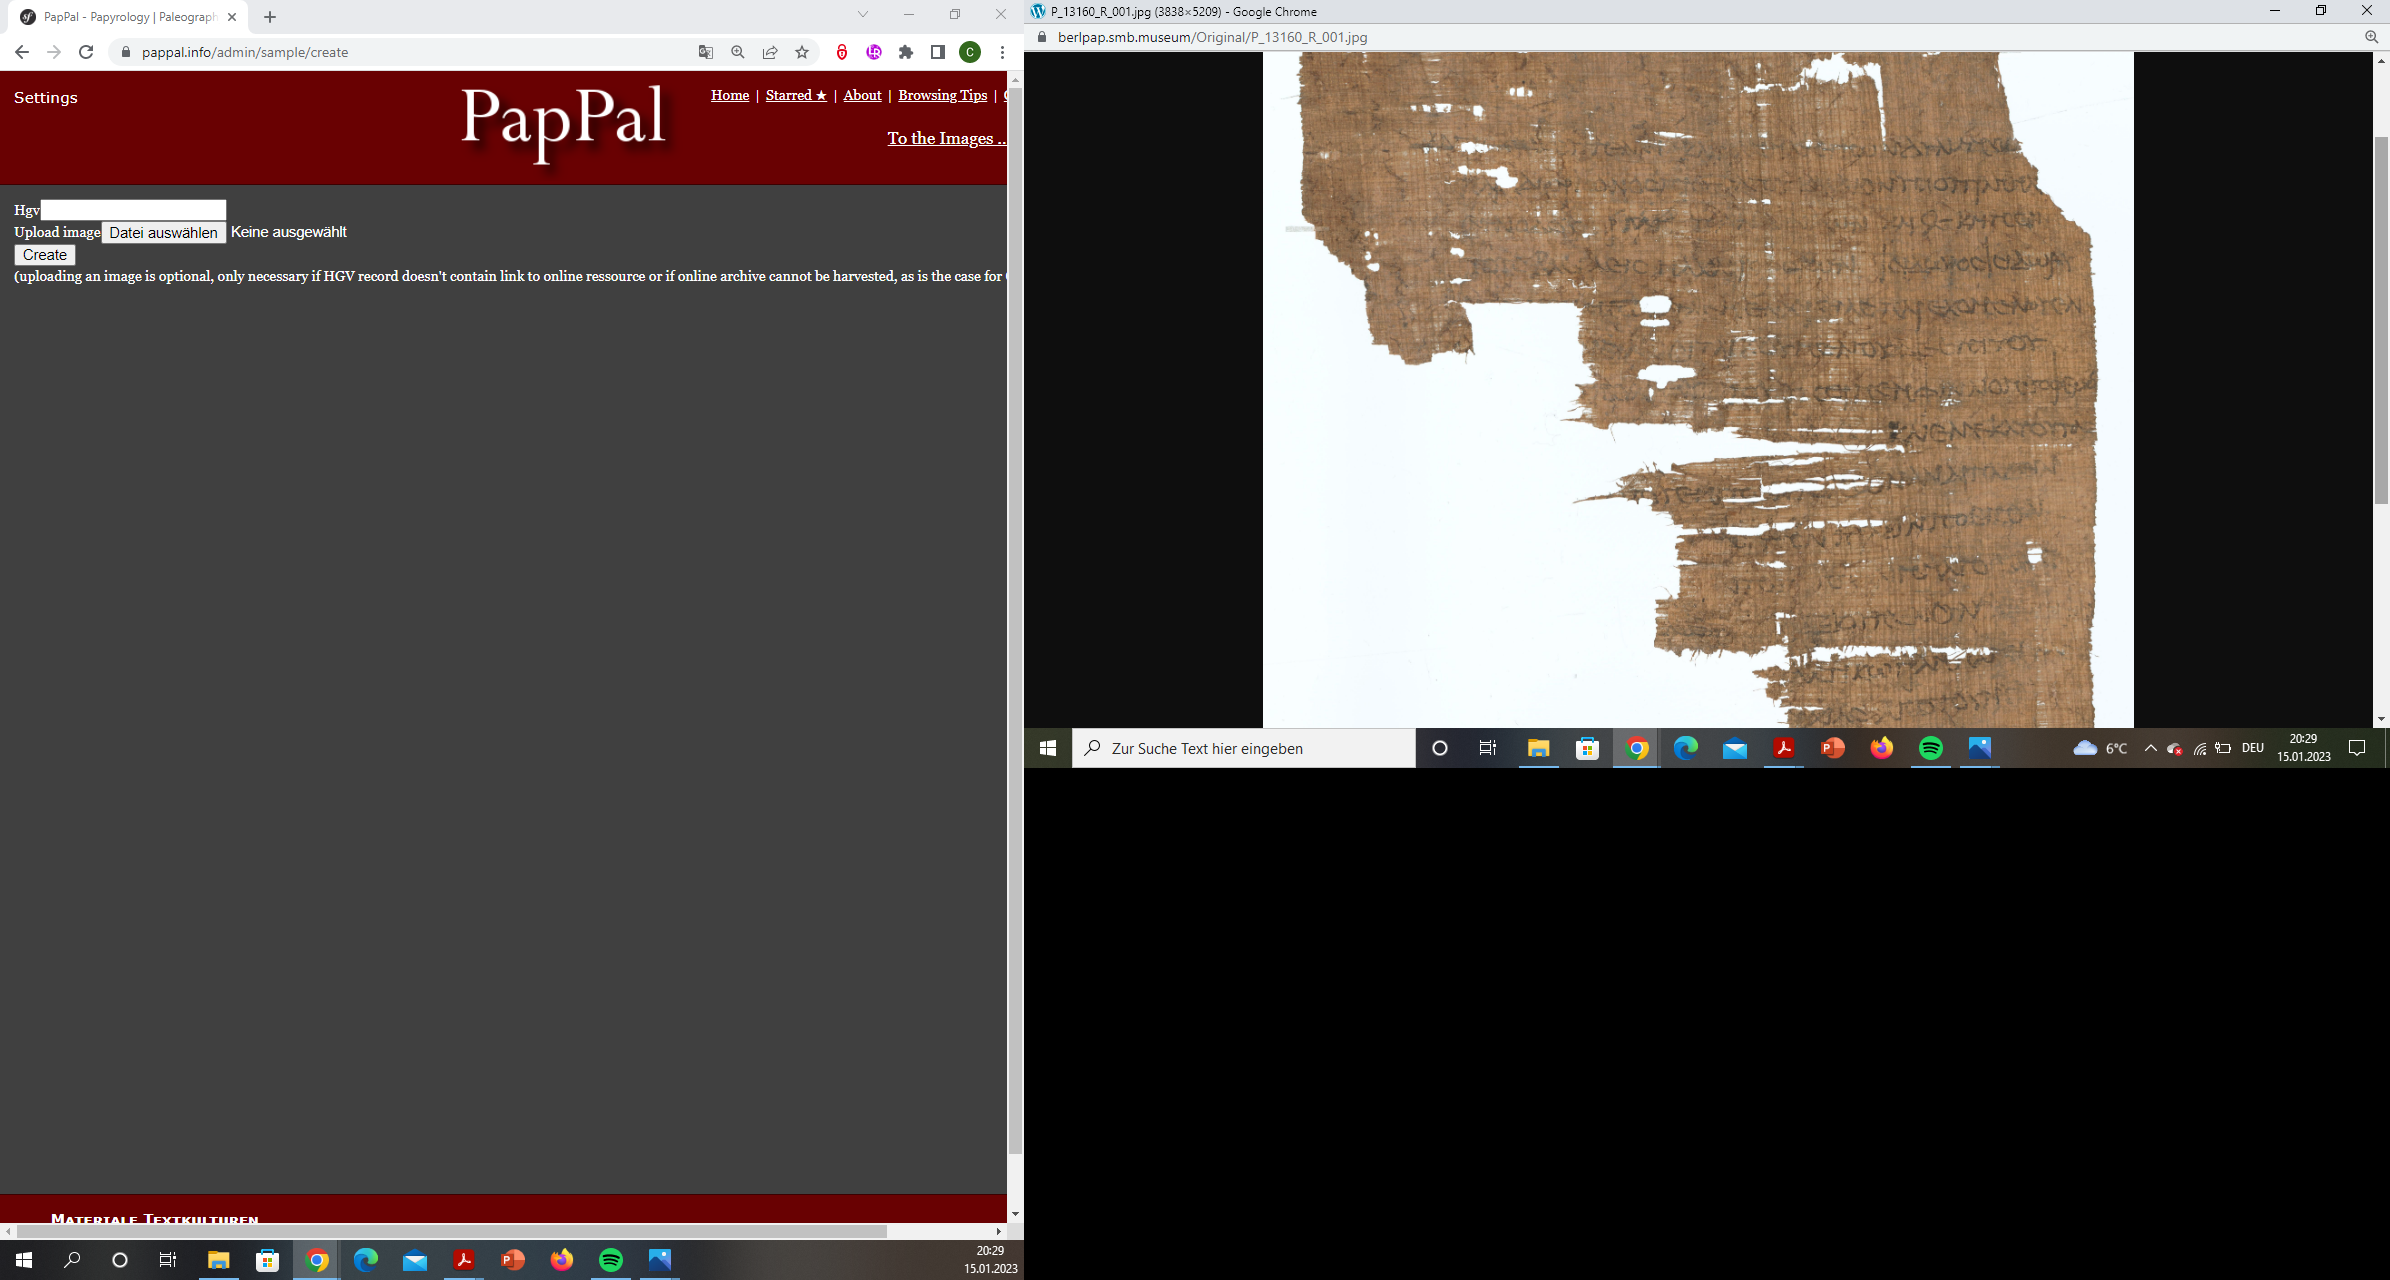The height and width of the screenshot is (1280, 2390).
Task: Close the PapPal browser tab
Action: [232, 17]
